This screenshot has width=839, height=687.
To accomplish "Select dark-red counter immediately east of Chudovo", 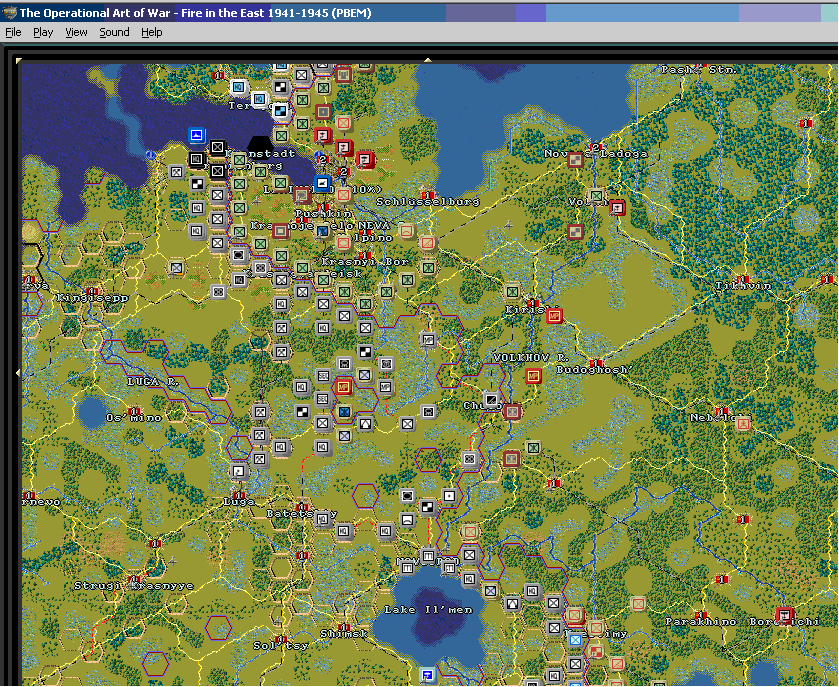I will point(512,412).
